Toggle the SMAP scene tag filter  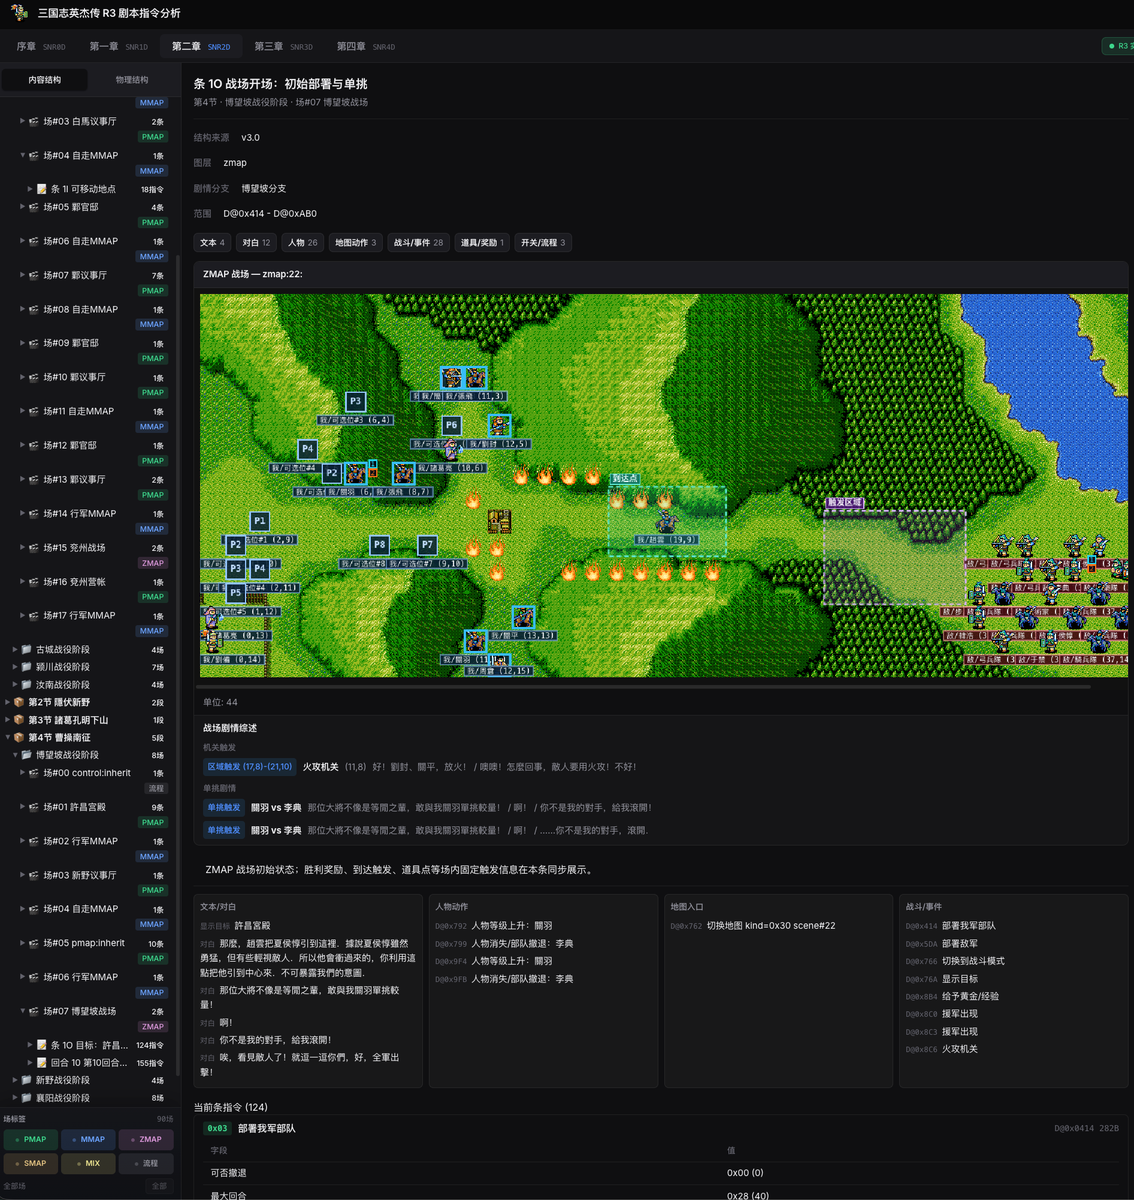[x=31, y=1163]
